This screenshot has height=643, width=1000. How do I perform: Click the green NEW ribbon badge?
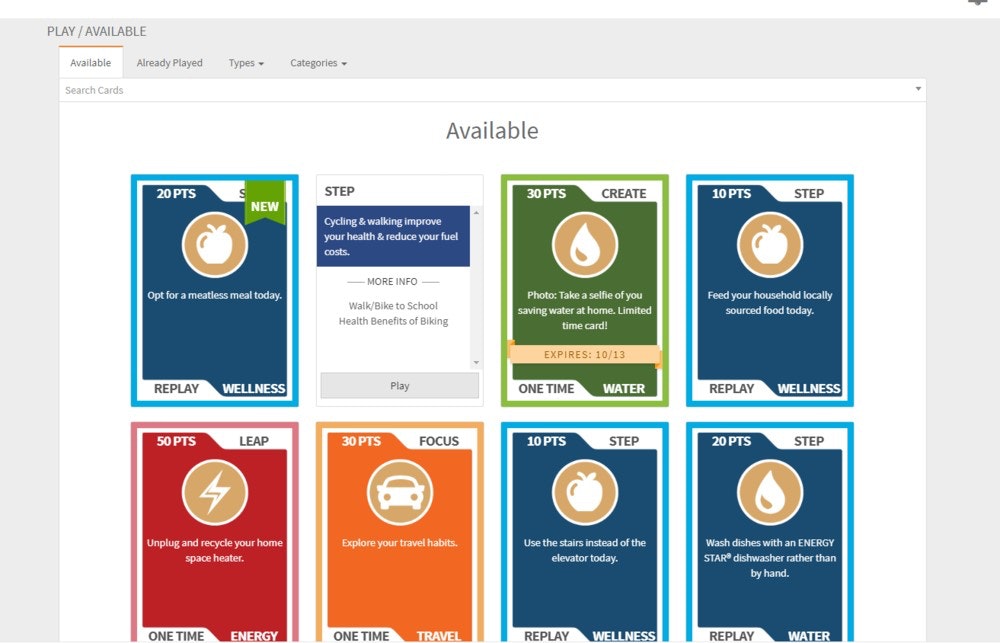(x=265, y=205)
